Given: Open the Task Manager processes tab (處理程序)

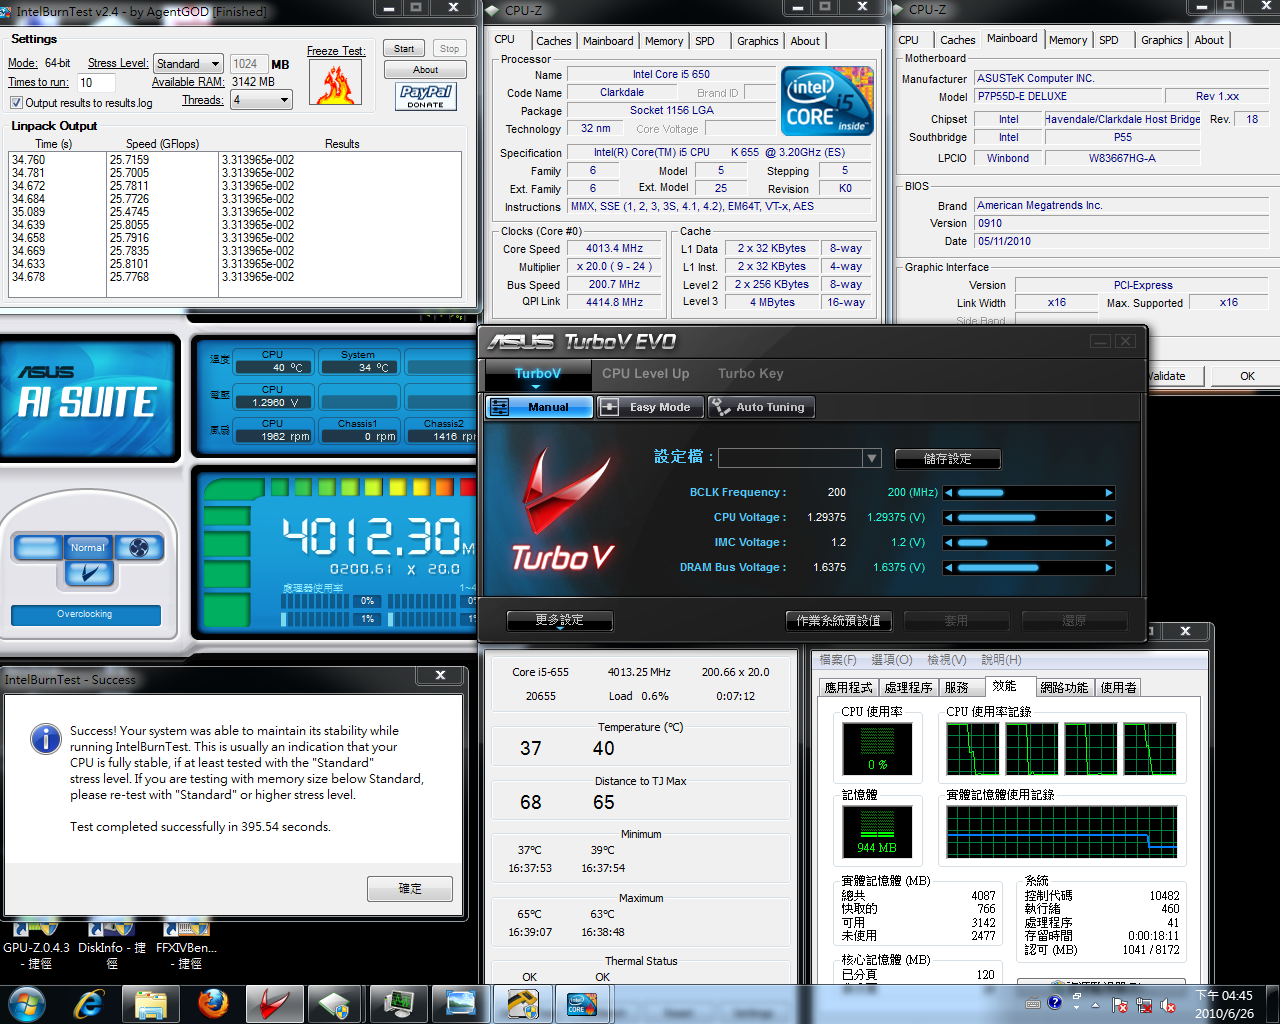Looking at the screenshot, I should click(908, 688).
